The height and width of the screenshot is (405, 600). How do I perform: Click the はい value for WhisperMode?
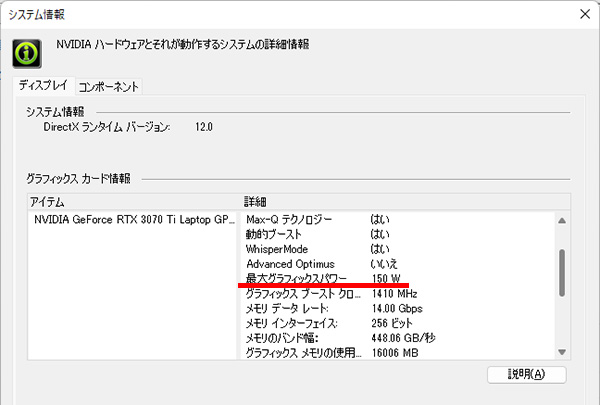(x=380, y=249)
